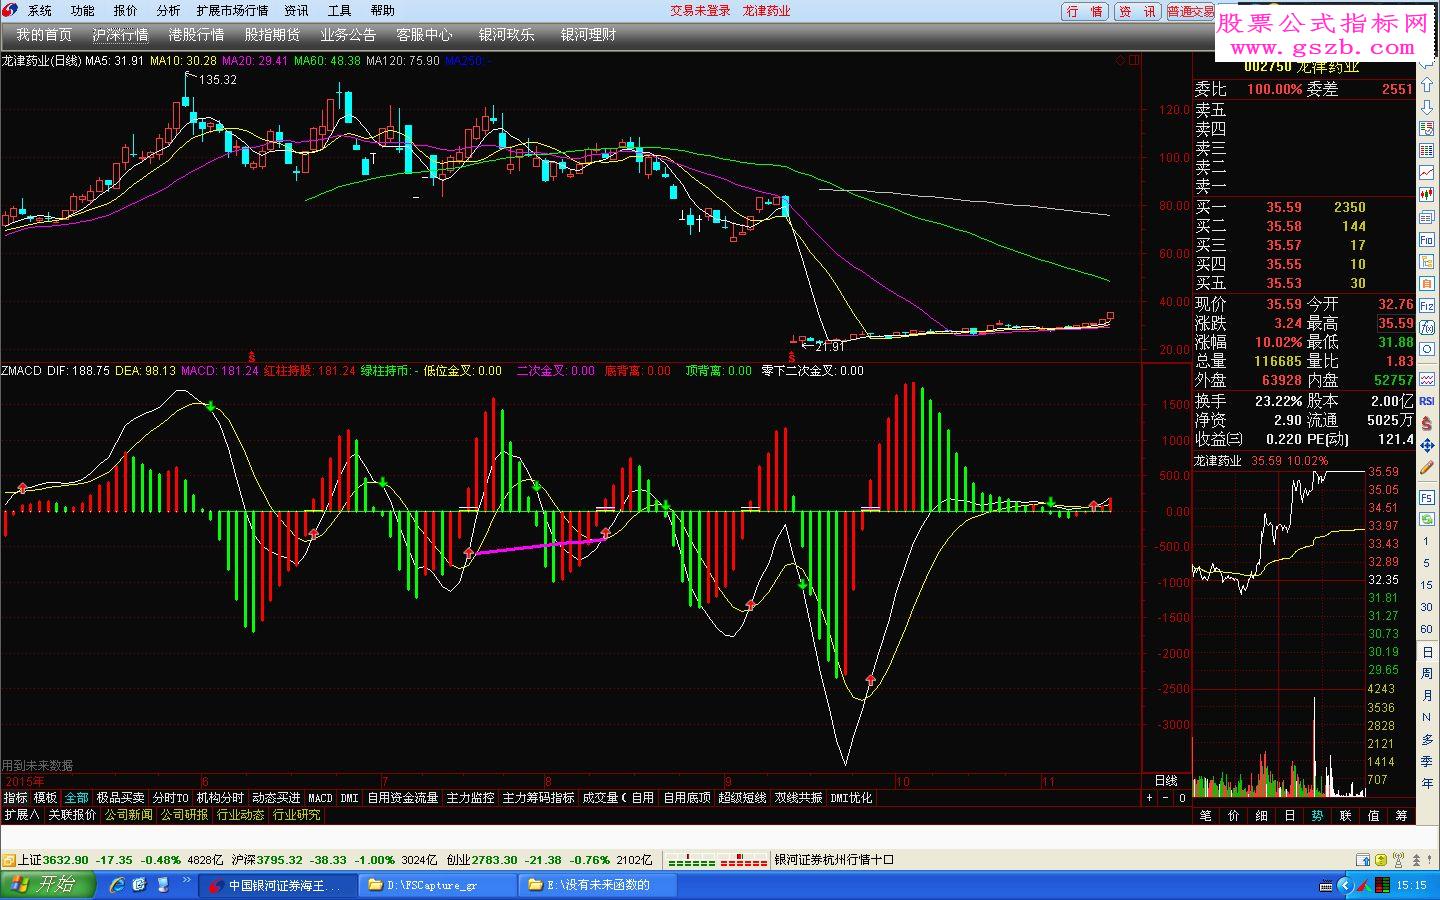Image resolution: width=1440 pixels, height=900 pixels.
Task: Select the 季 quarterly period
Action: point(1427,761)
